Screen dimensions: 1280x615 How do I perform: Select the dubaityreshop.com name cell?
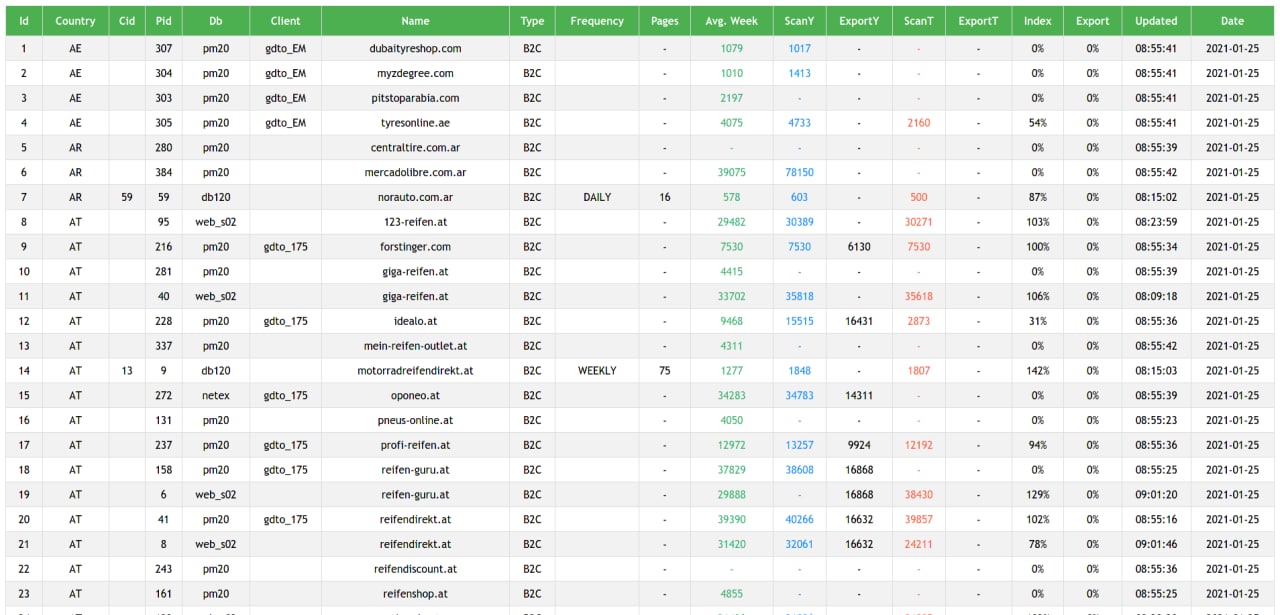tap(415, 48)
